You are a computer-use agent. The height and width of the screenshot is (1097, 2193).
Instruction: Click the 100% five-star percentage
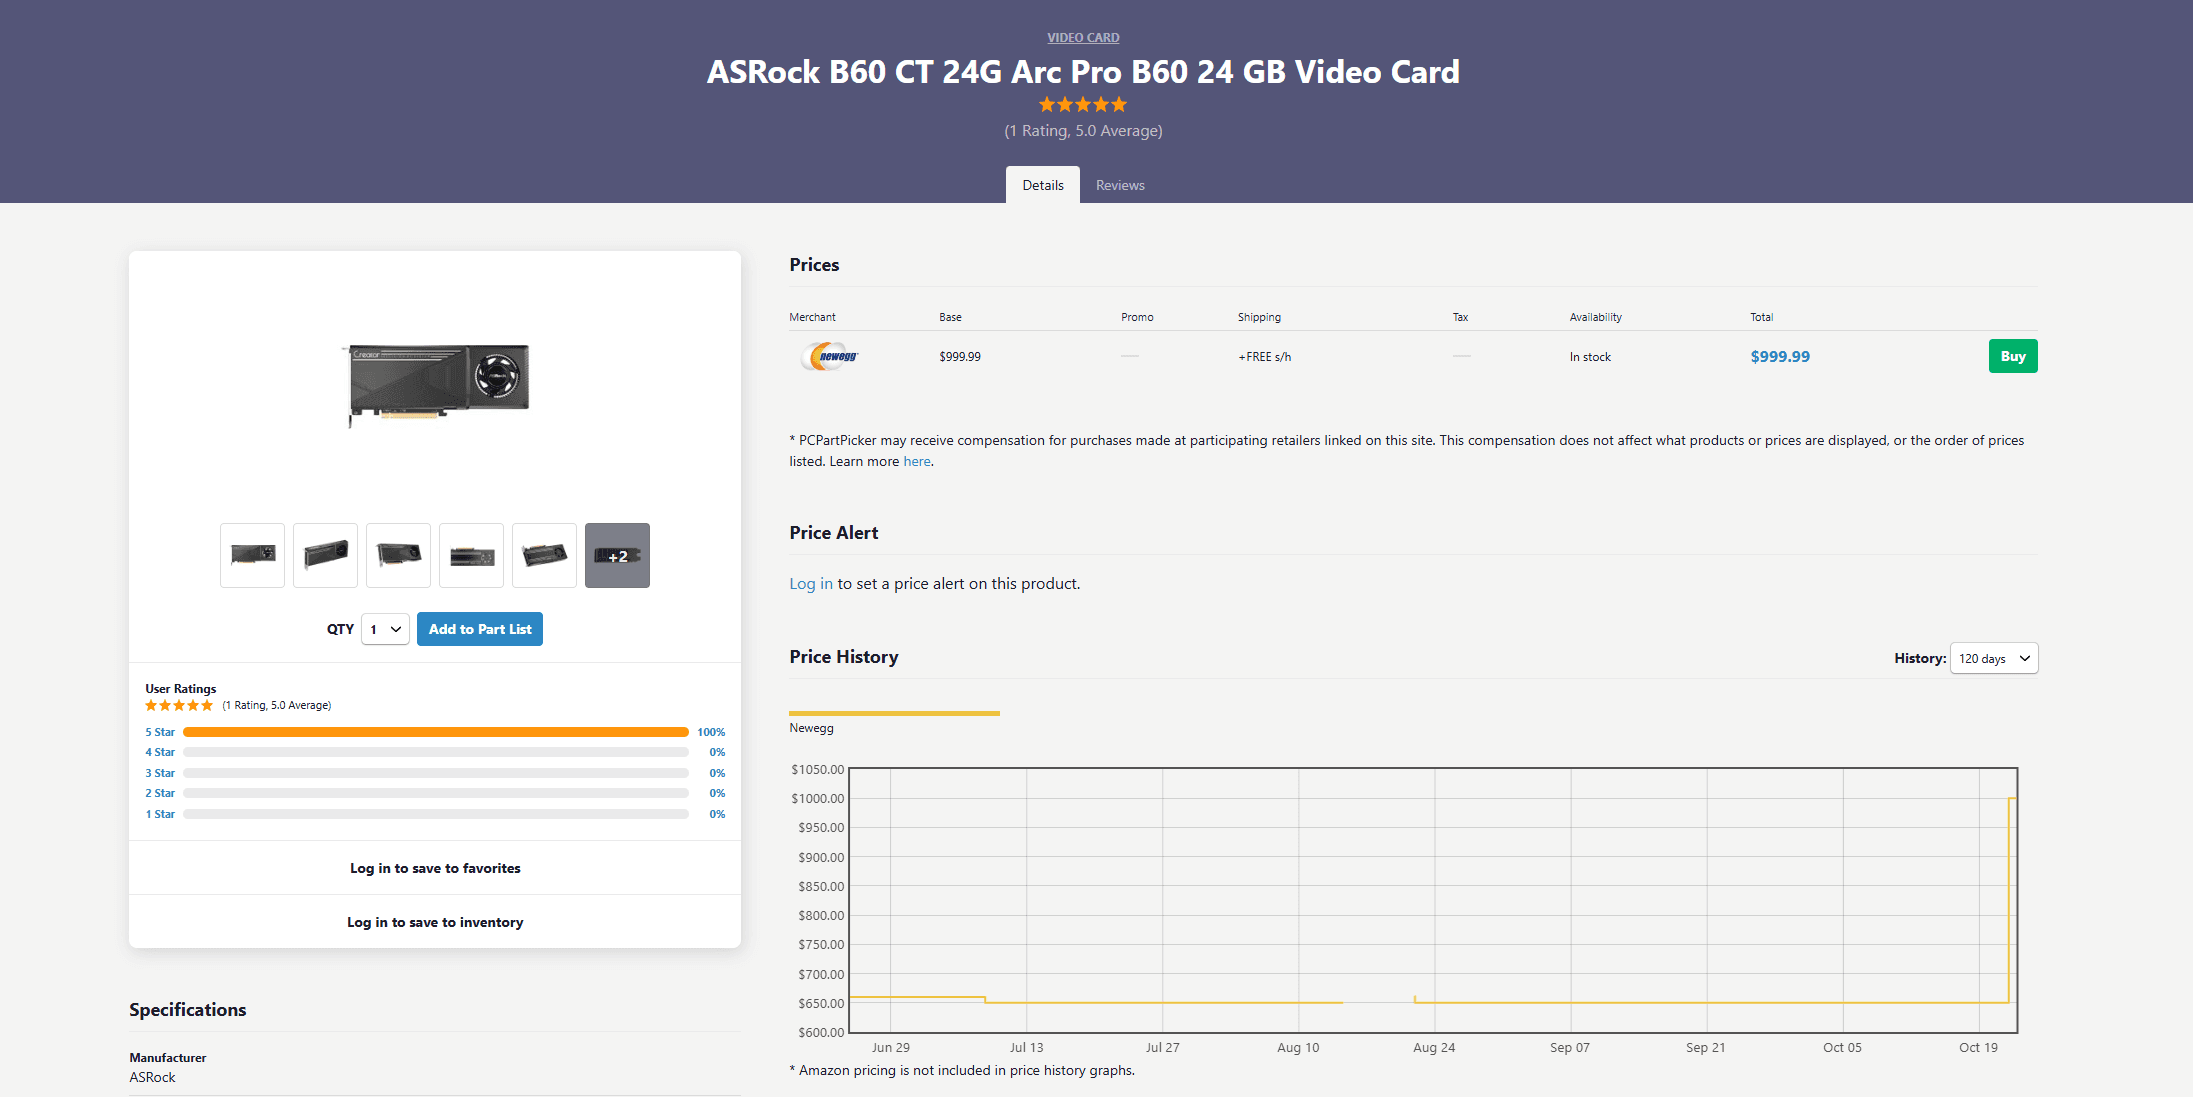(711, 732)
